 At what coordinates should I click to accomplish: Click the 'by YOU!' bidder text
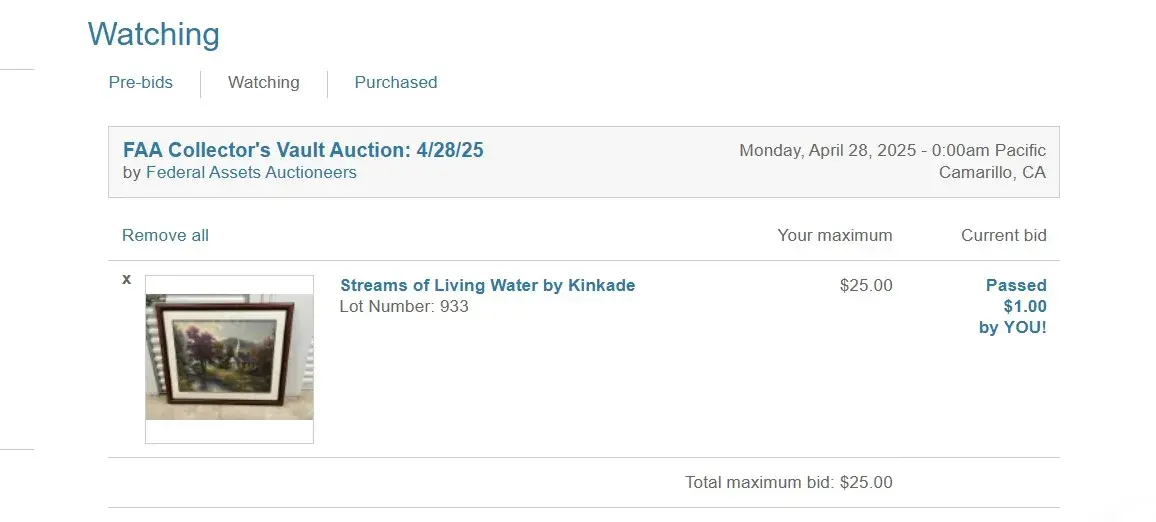tap(1012, 327)
